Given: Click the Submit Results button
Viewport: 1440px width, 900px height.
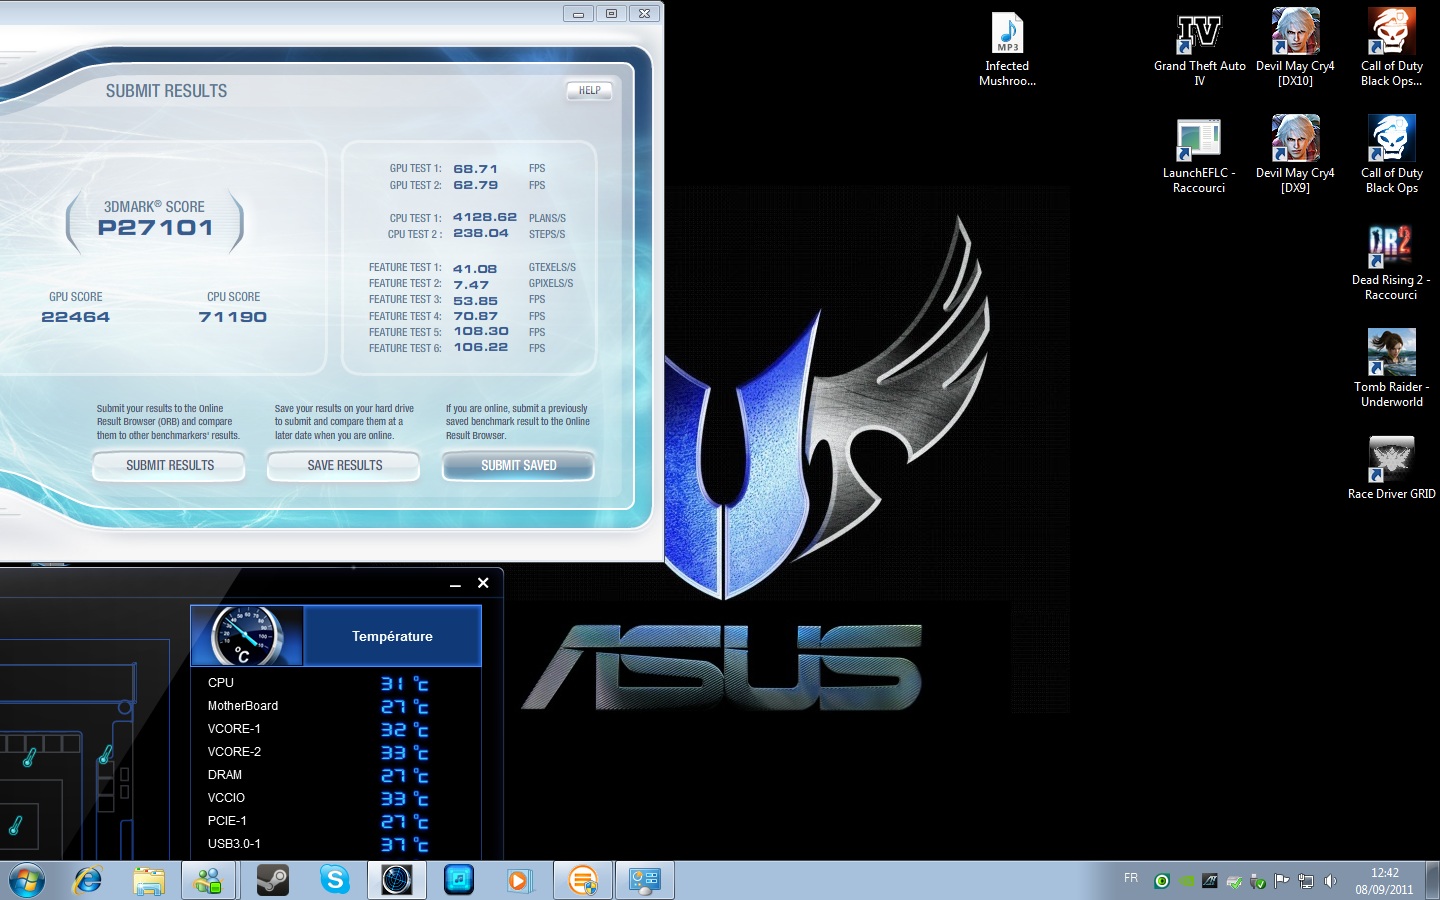Looking at the screenshot, I should (169, 466).
